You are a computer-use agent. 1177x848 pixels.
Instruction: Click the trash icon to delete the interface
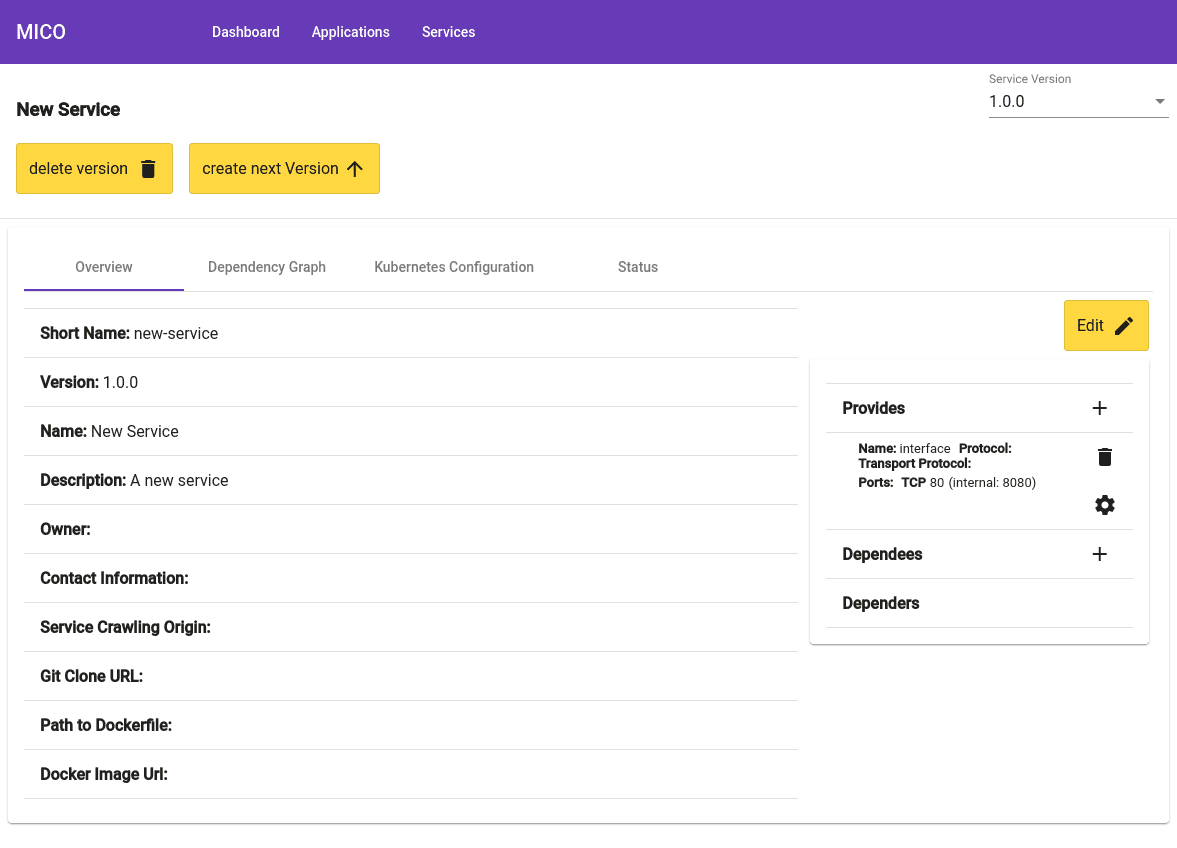(x=1104, y=456)
